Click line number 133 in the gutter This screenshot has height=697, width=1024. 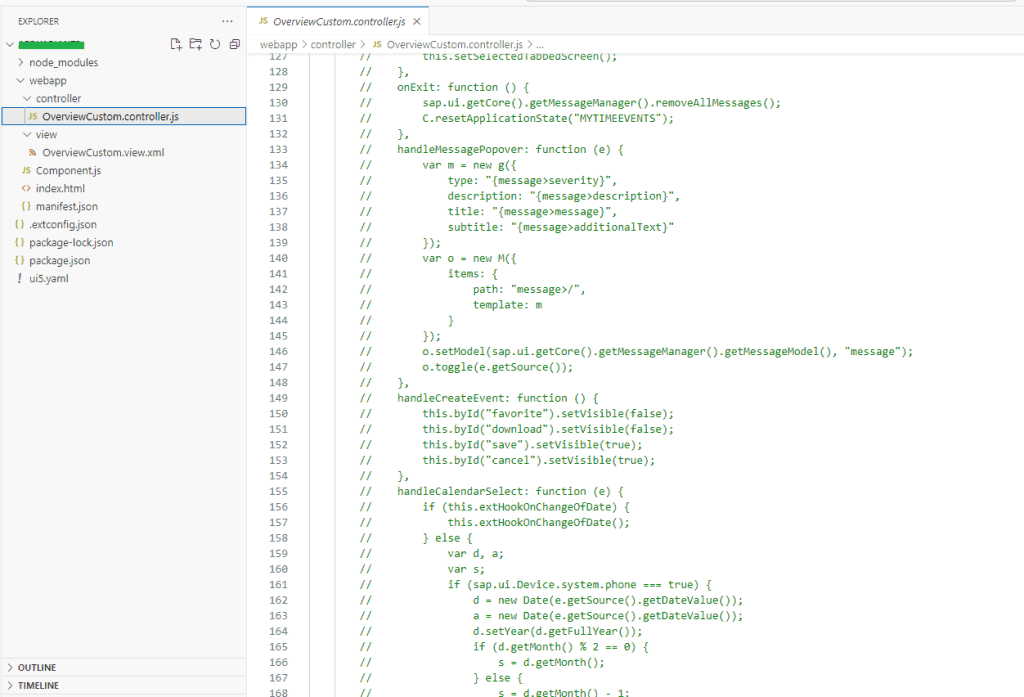278,150
